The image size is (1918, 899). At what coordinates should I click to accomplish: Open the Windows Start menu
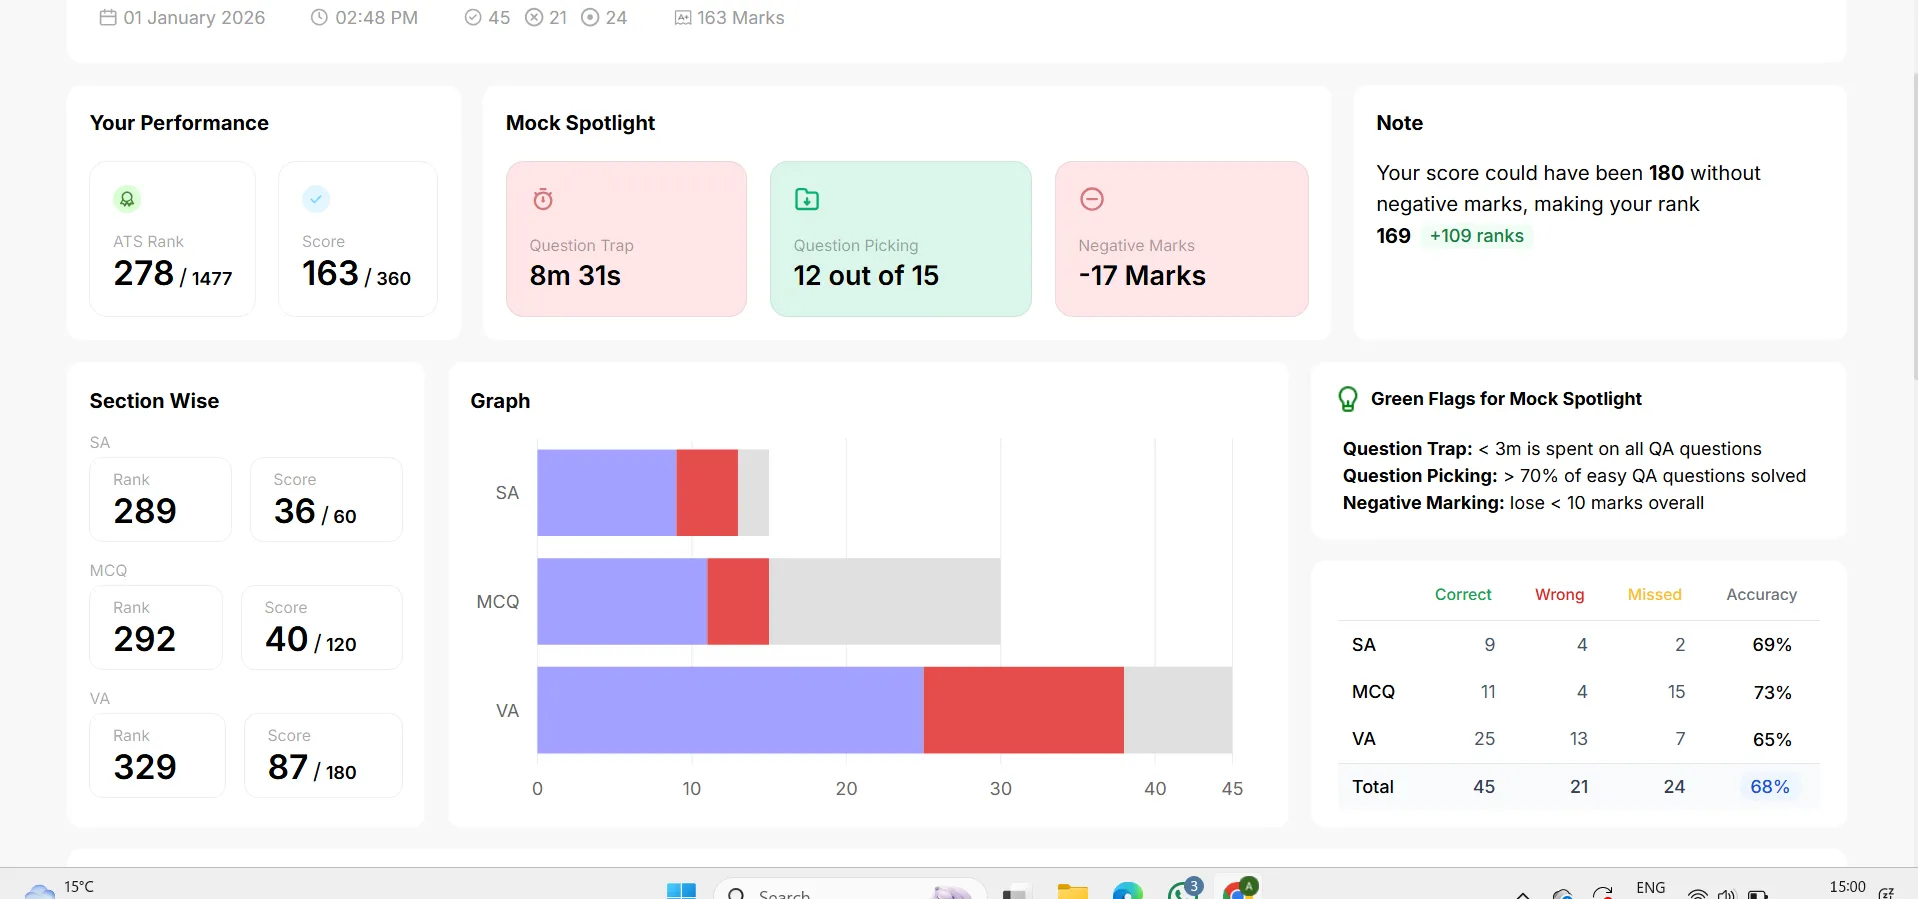[681, 891]
